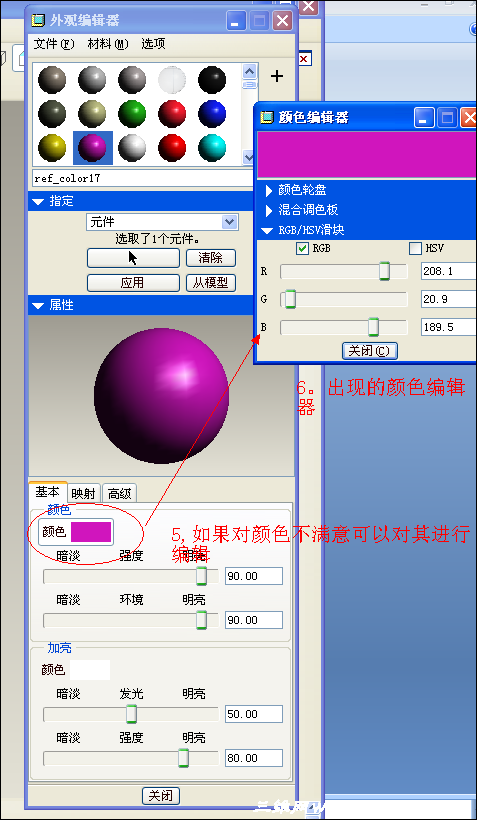
Task: Switch to the 高级 tab
Action: (119, 494)
